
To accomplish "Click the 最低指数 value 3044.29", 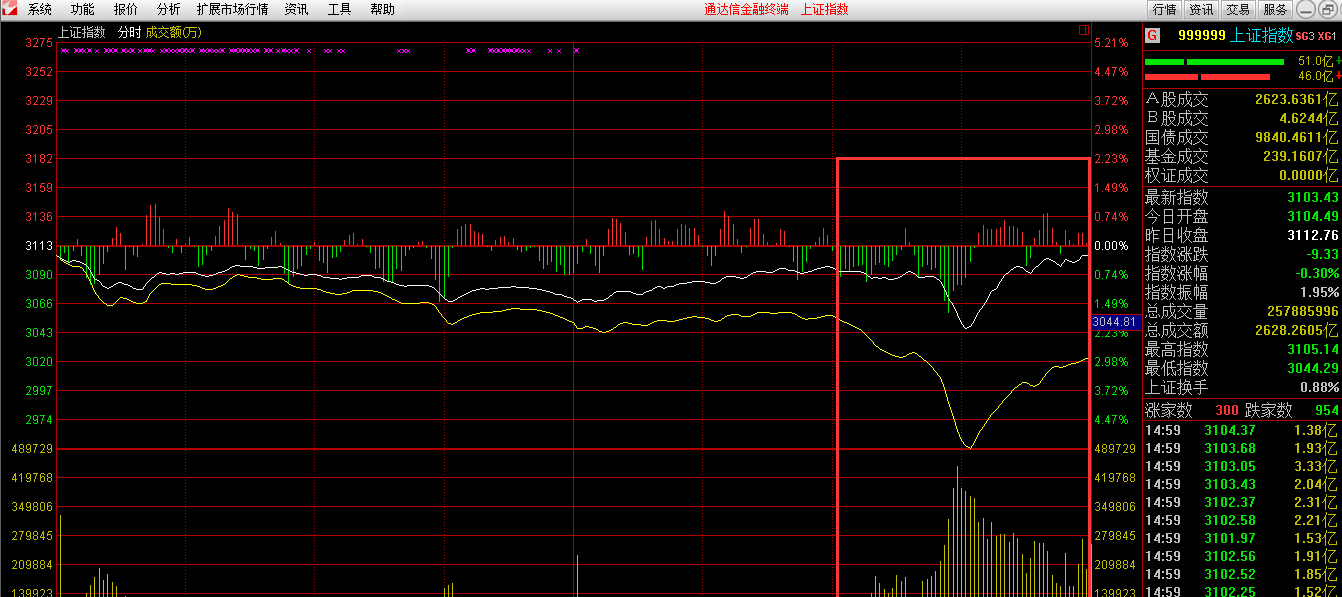I will [x=1312, y=368].
